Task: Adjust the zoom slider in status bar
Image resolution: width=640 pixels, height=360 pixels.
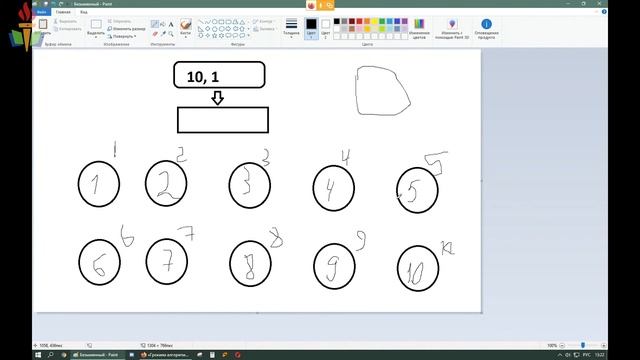Action: pos(583,345)
